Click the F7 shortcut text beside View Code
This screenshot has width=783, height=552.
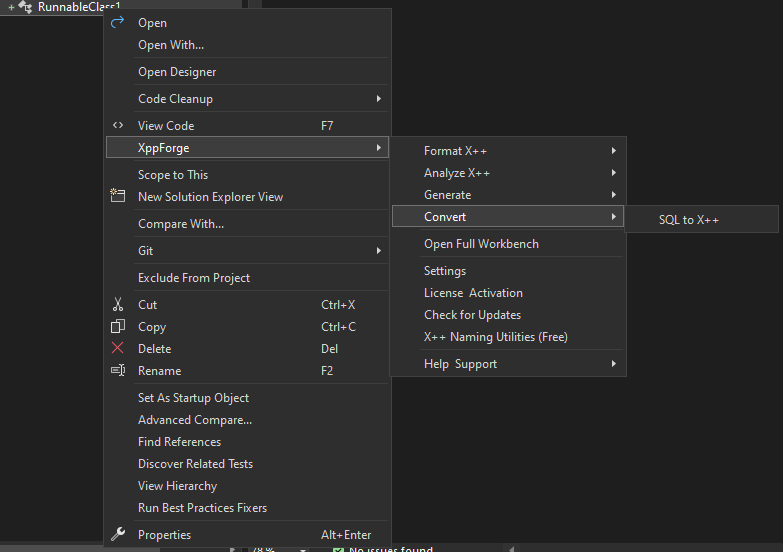[x=327, y=126]
